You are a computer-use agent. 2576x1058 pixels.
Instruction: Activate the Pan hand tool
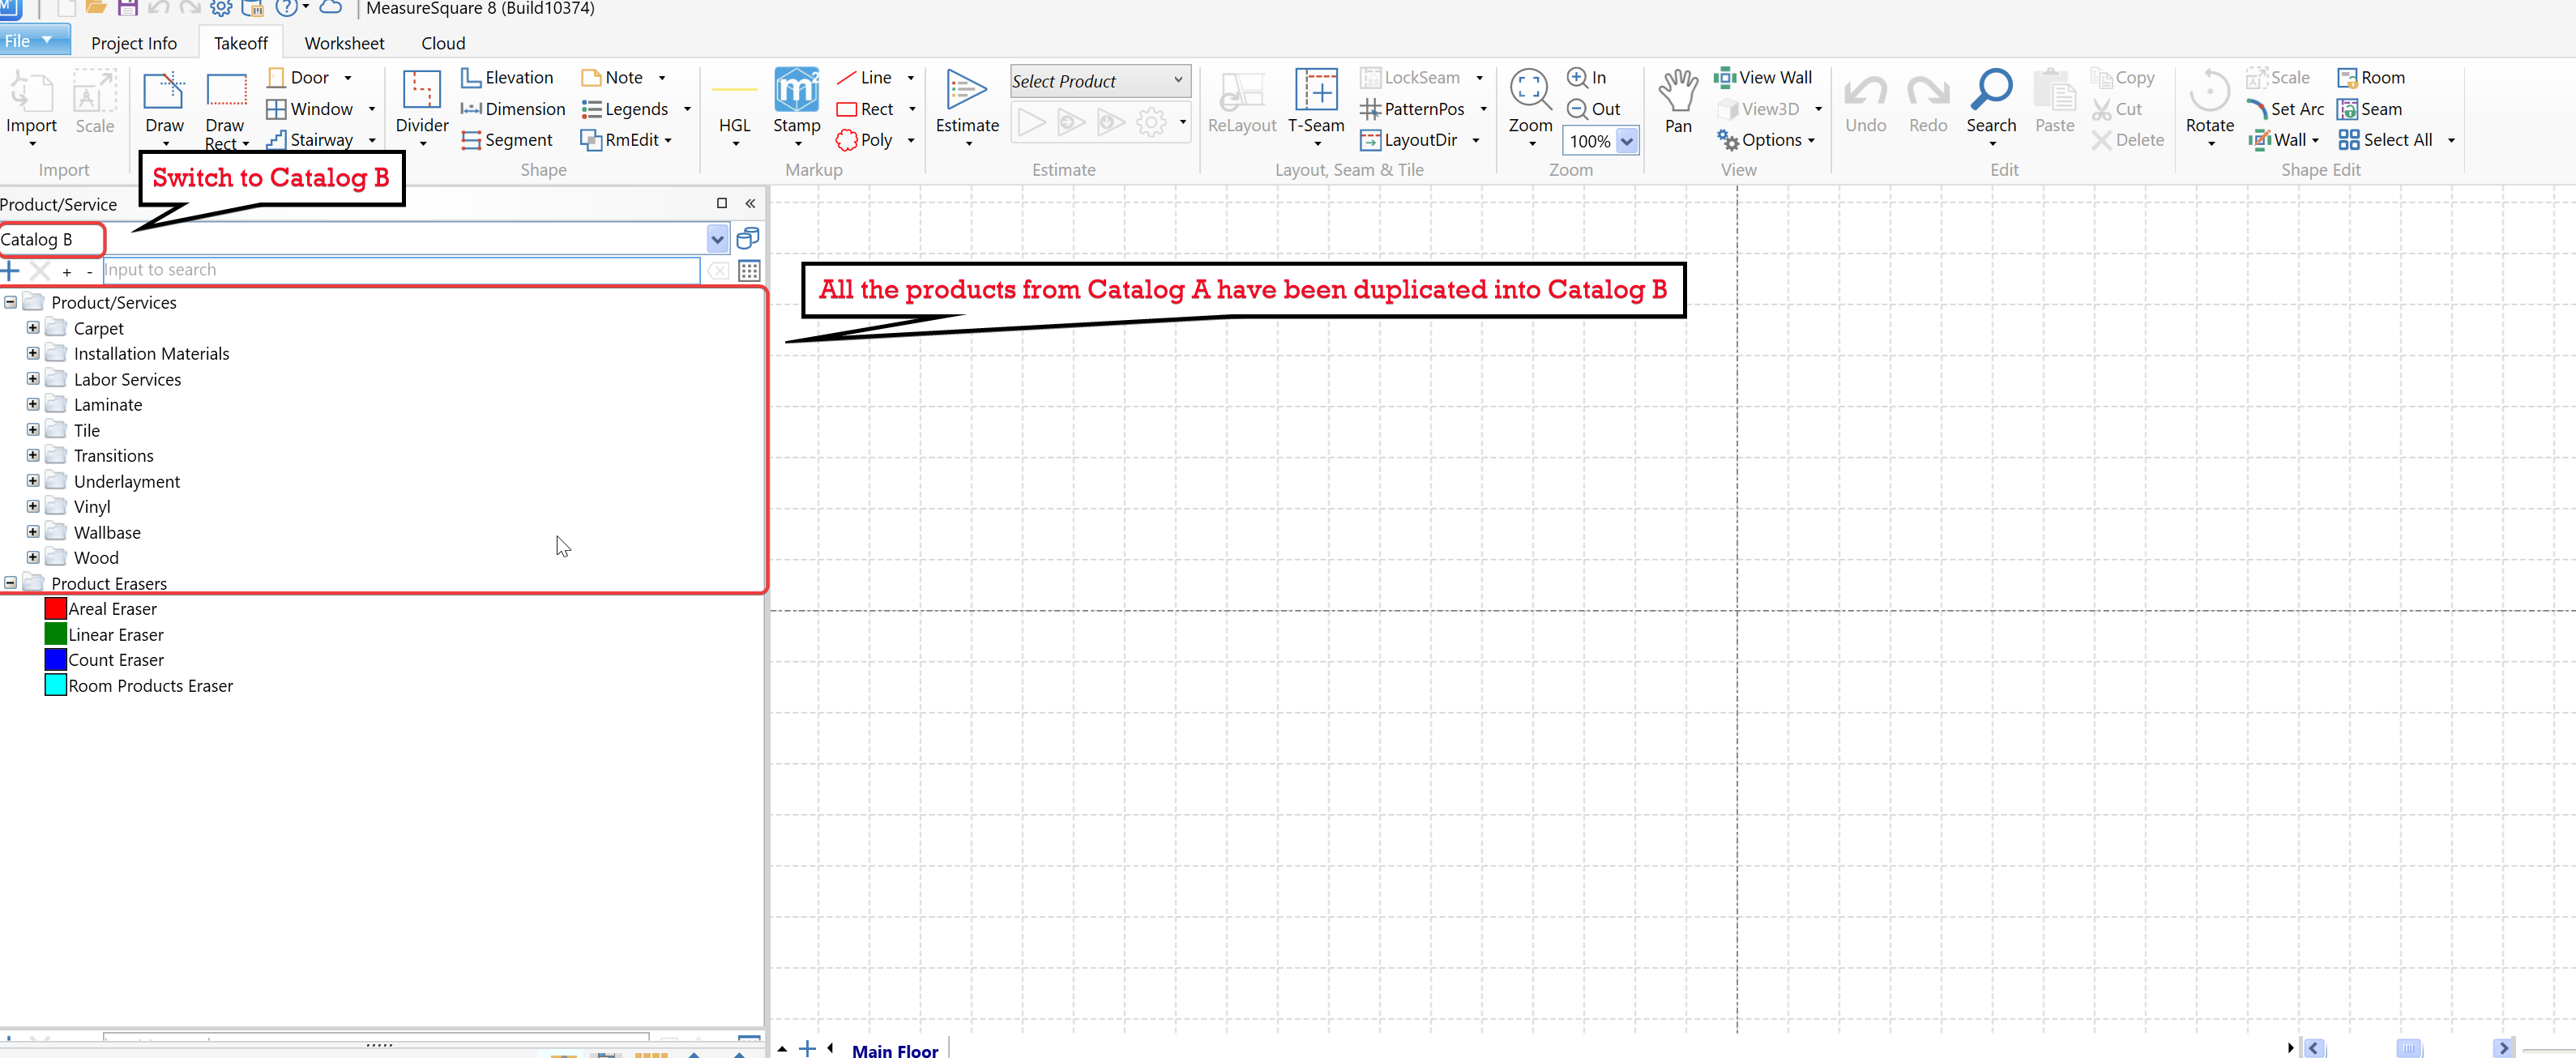coord(1677,92)
